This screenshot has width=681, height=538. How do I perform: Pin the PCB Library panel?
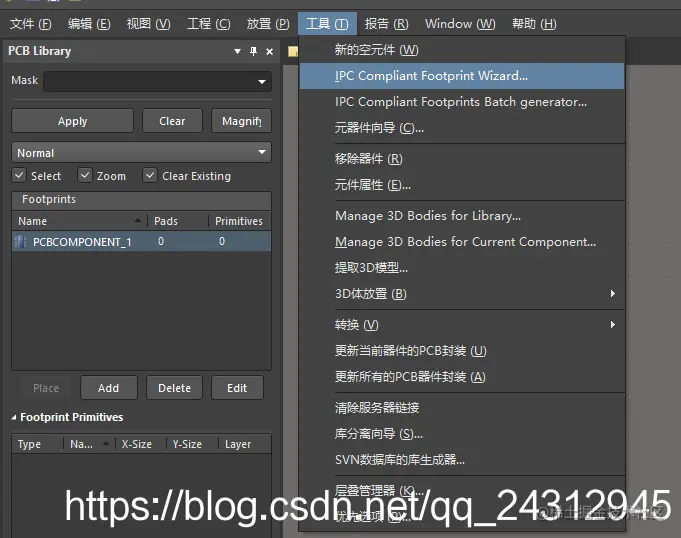coord(254,52)
